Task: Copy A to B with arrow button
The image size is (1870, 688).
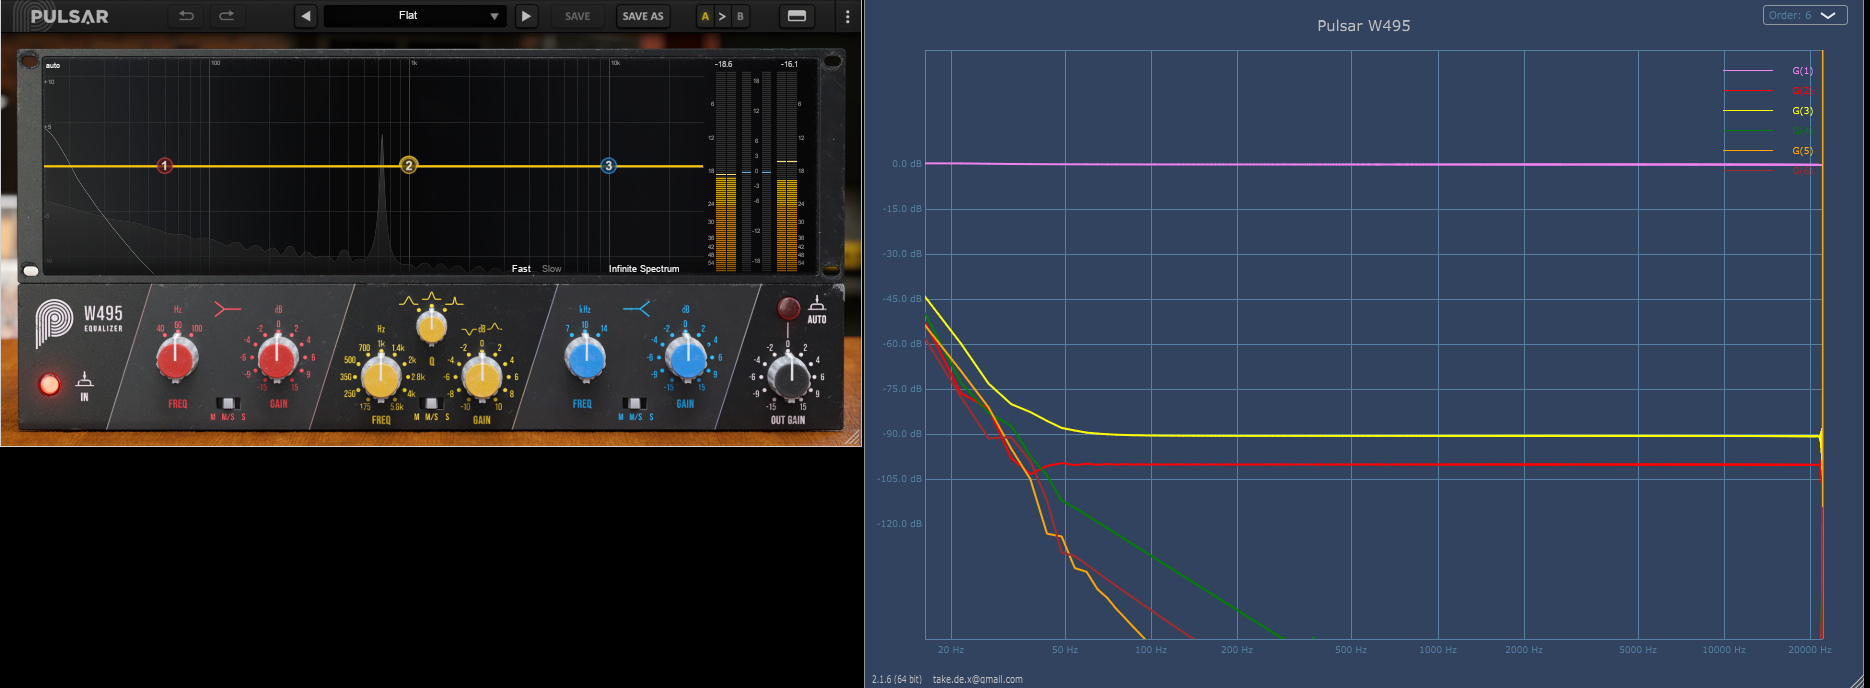Action: [722, 16]
